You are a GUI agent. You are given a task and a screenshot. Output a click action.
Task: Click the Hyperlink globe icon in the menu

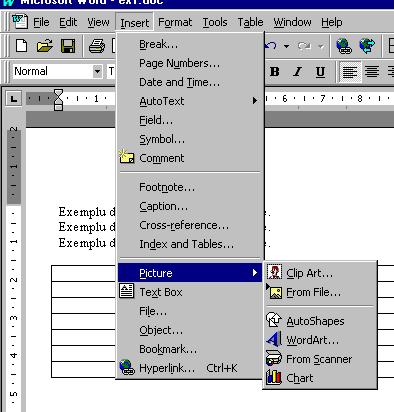[127, 367]
